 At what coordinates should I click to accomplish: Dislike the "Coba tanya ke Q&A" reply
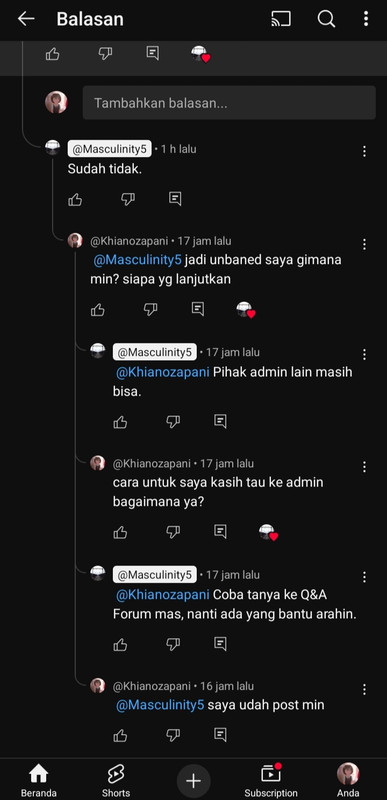click(x=173, y=644)
